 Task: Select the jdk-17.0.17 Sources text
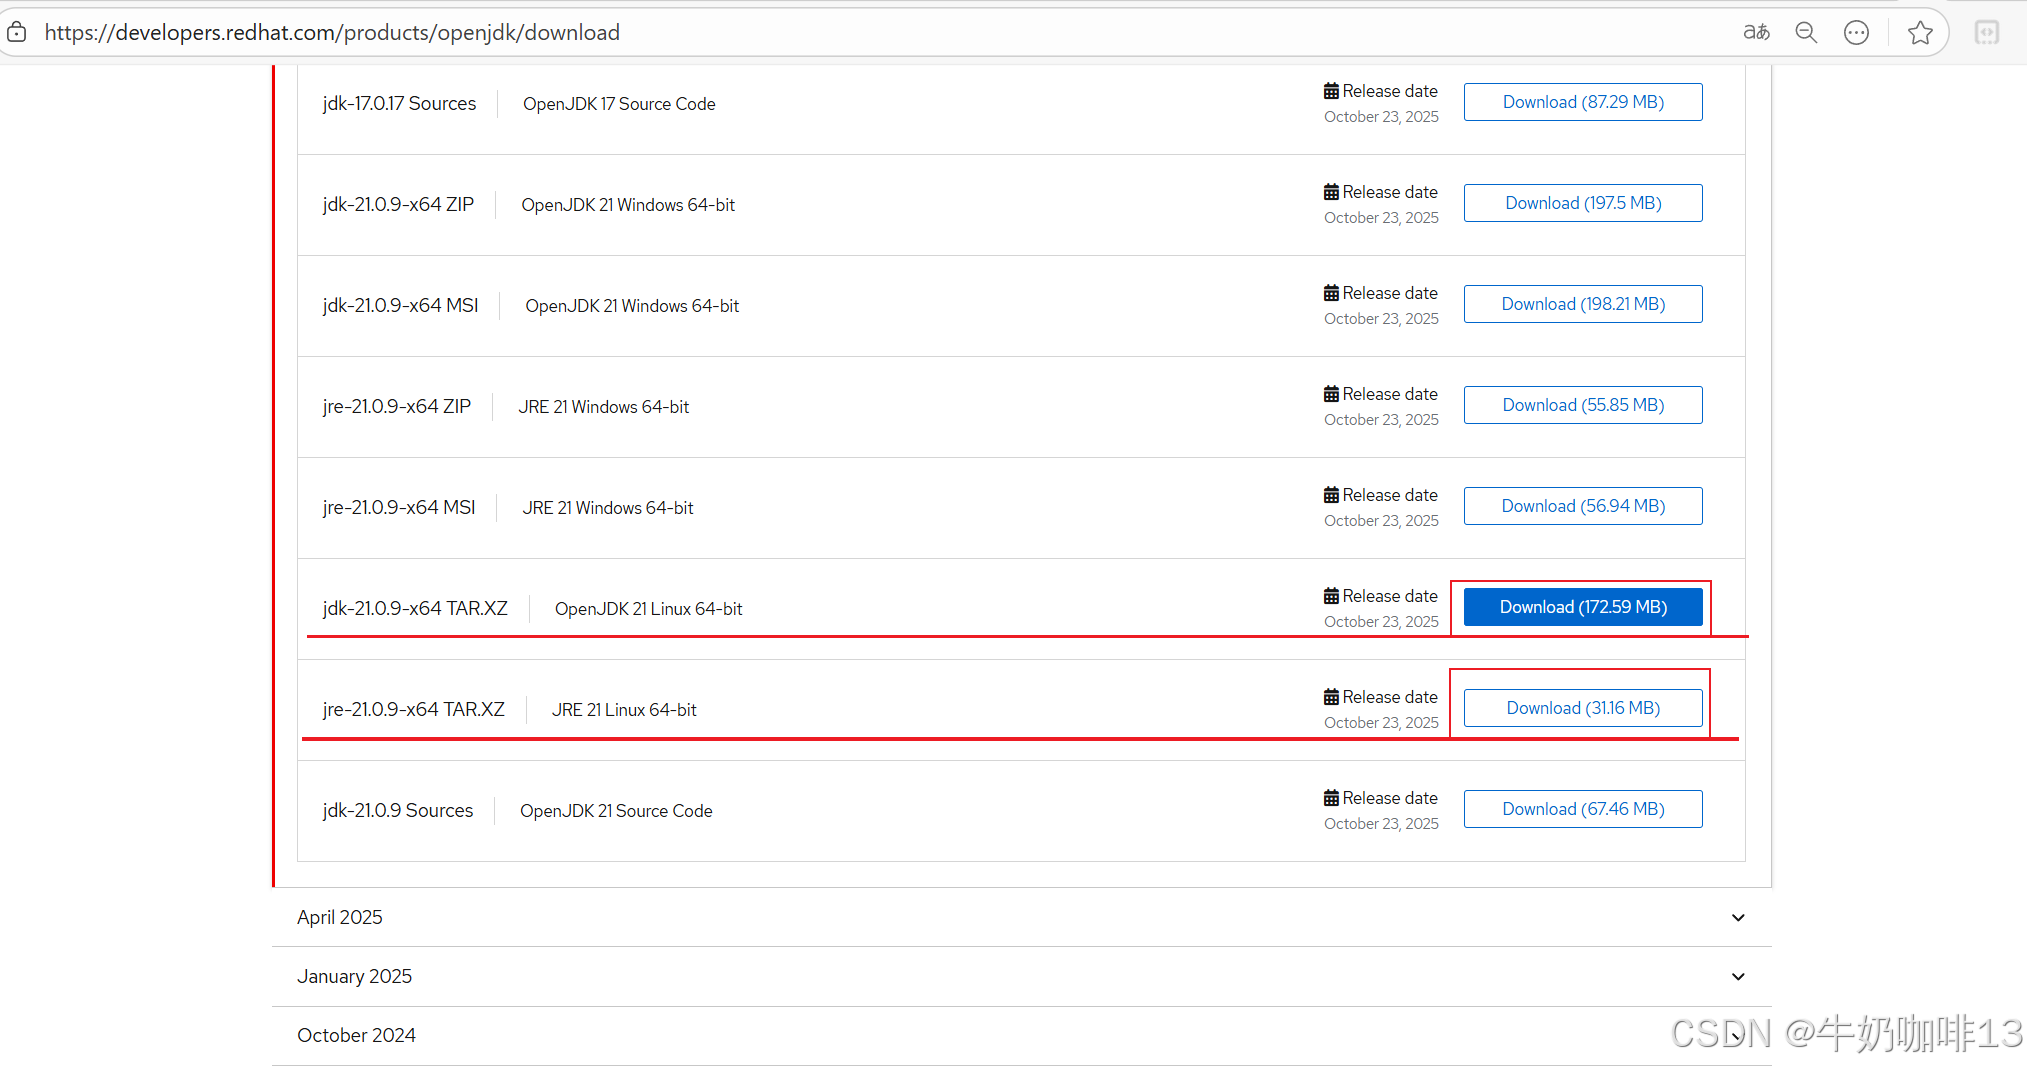399,104
